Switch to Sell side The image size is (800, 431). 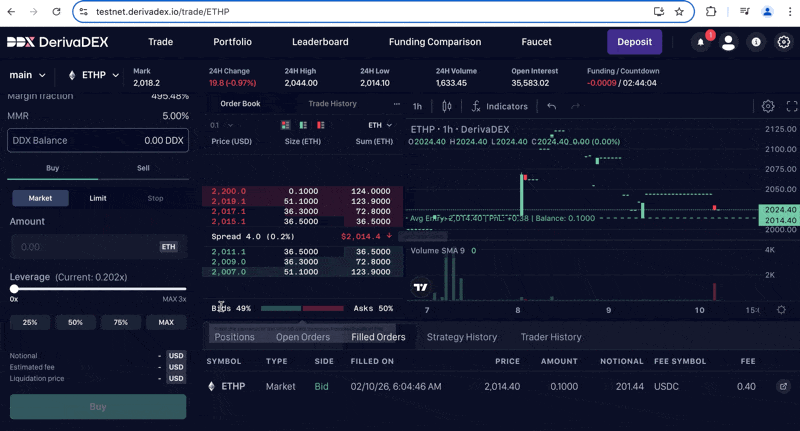click(143, 168)
